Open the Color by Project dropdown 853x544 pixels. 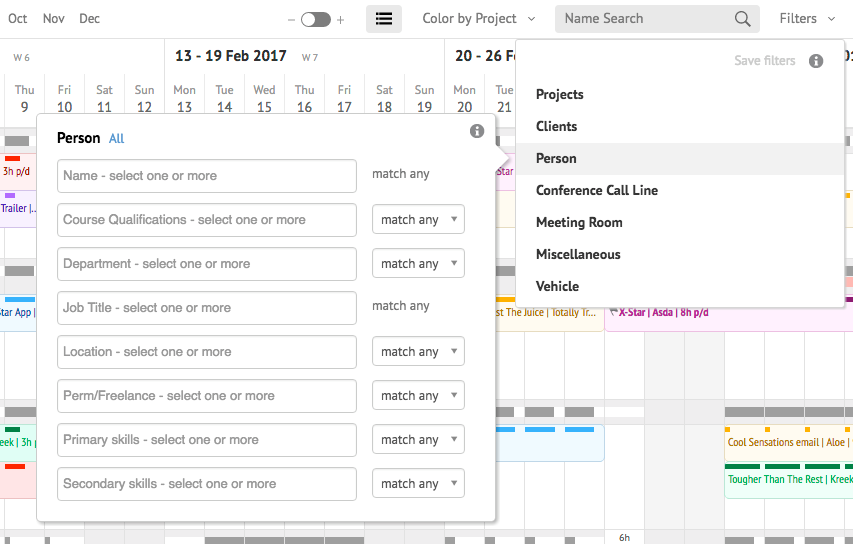point(479,19)
